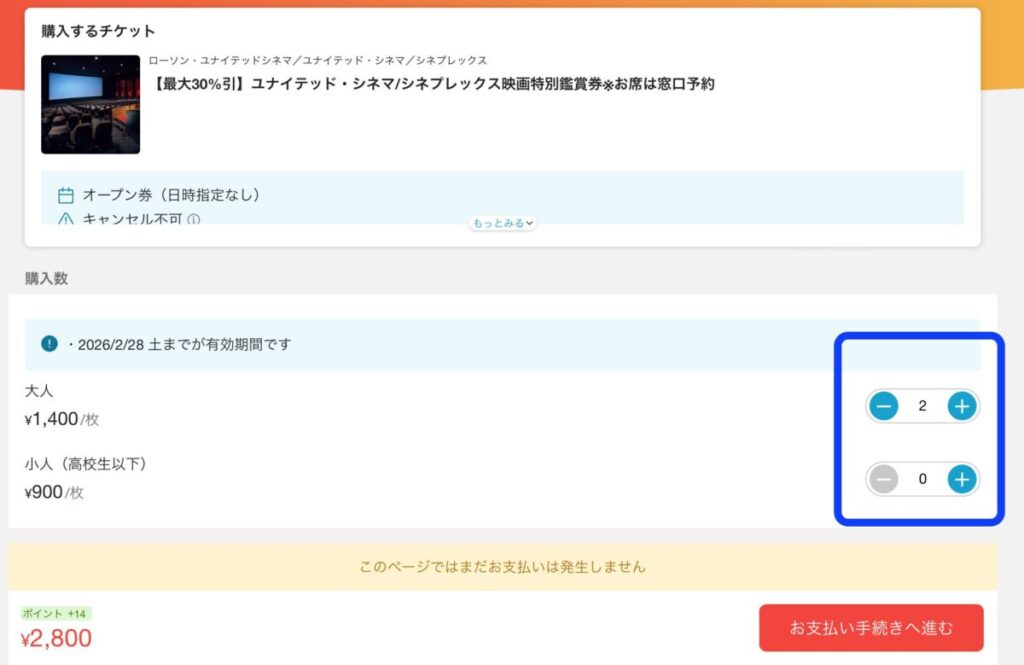Click the ポイント +14 badge
Image resolution: width=1024 pixels, height=665 pixels.
(x=56, y=613)
